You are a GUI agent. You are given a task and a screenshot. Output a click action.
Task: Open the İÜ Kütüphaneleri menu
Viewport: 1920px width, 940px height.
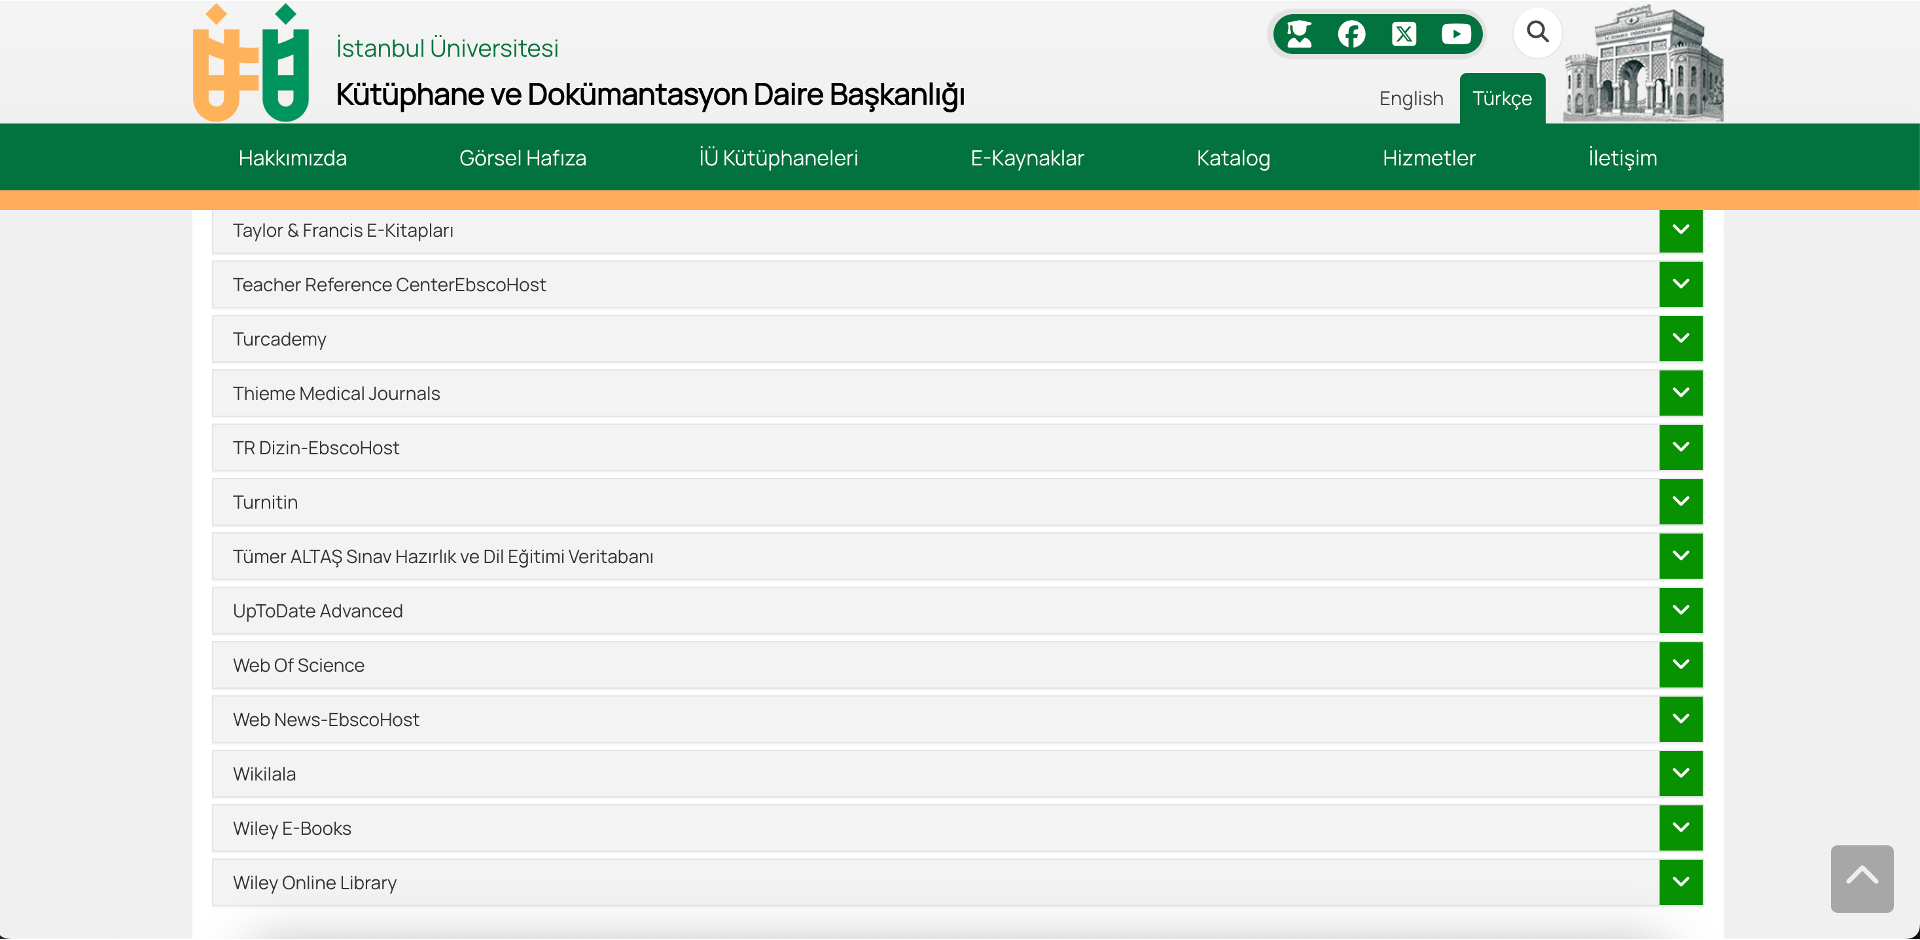(x=778, y=158)
